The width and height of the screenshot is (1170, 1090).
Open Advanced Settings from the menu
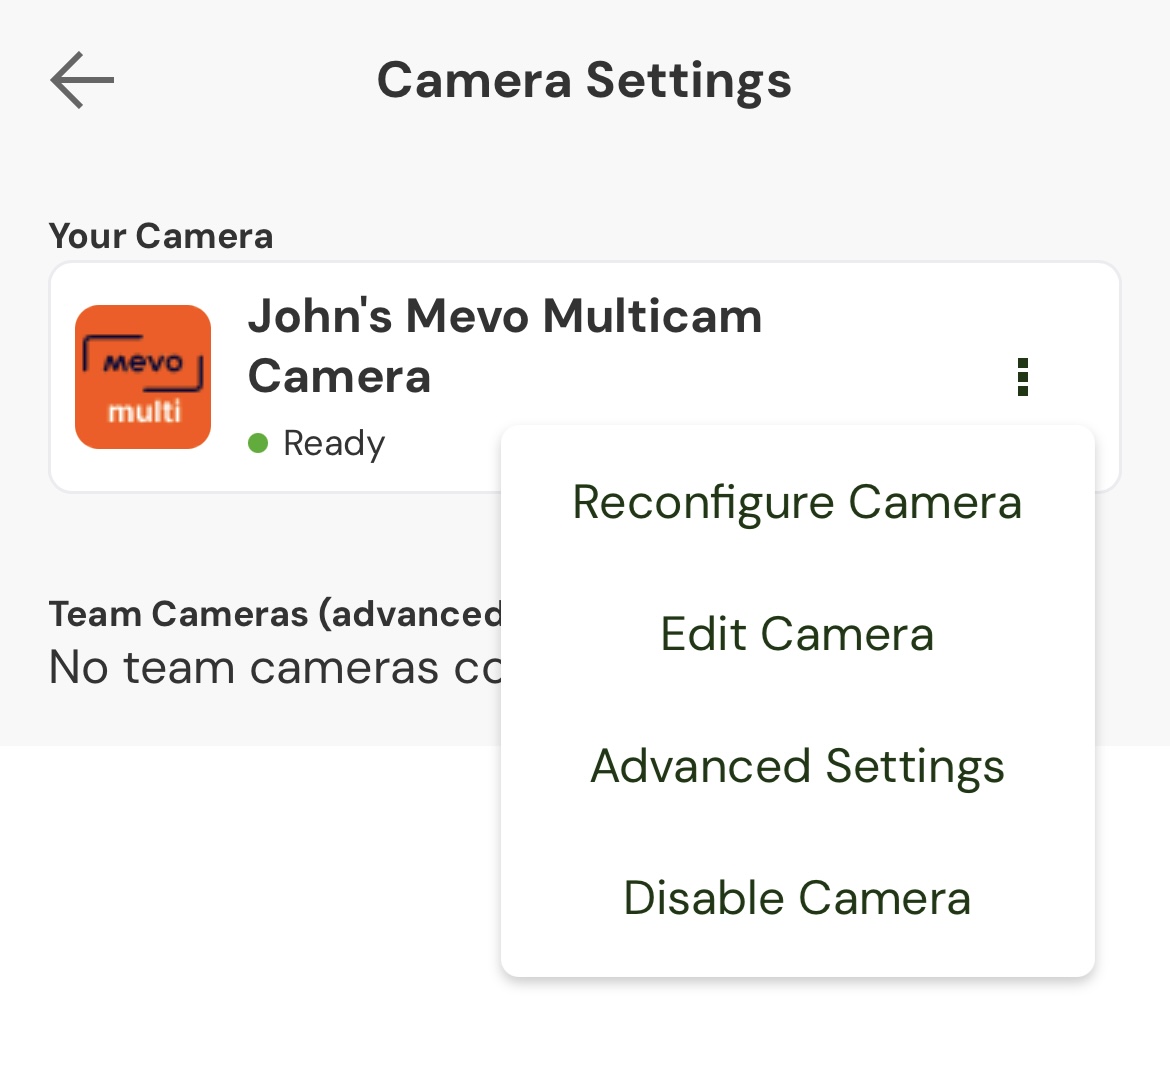[798, 766]
